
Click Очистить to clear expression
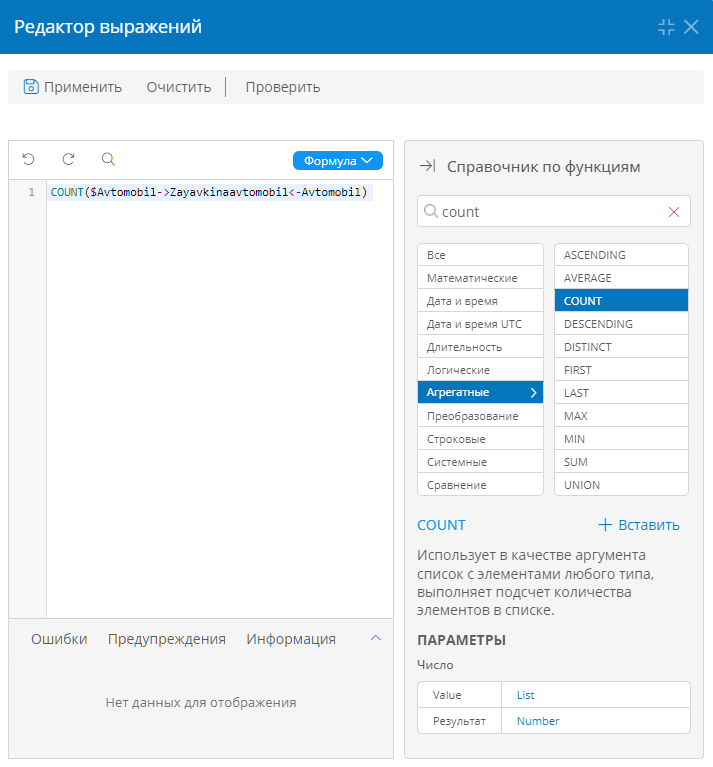point(179,87)
